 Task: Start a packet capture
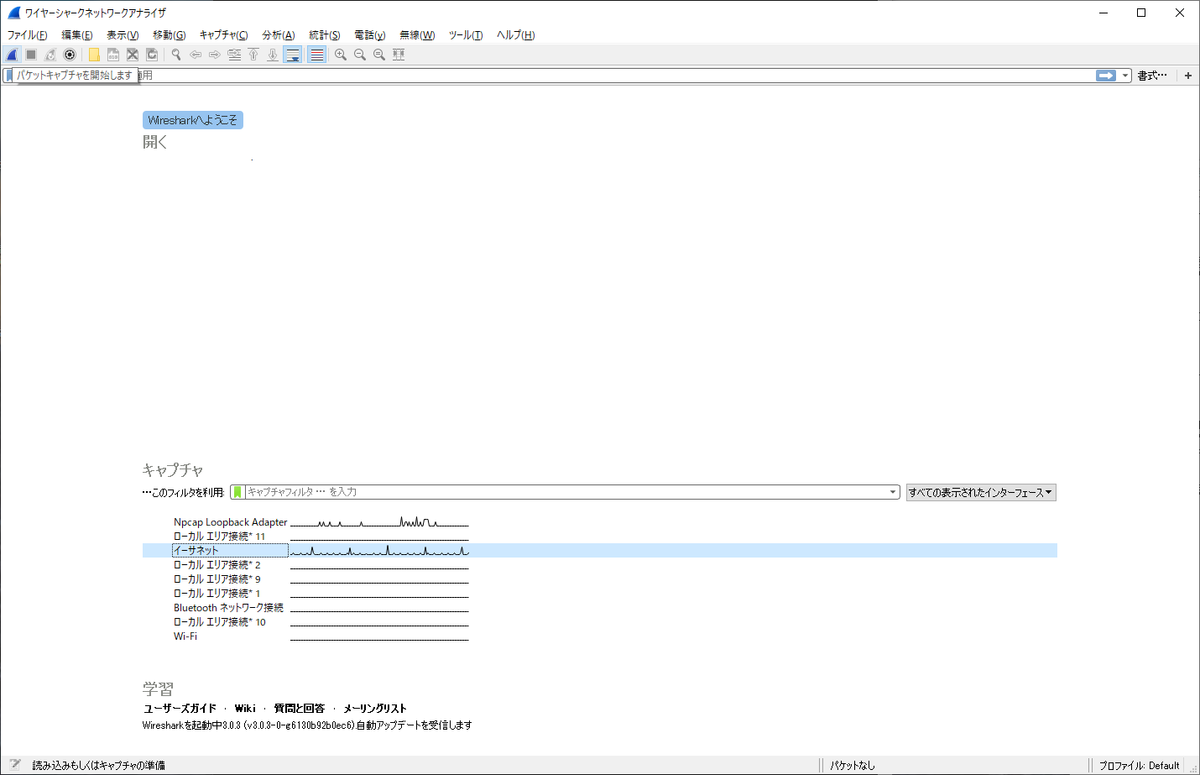pos(11,54)
